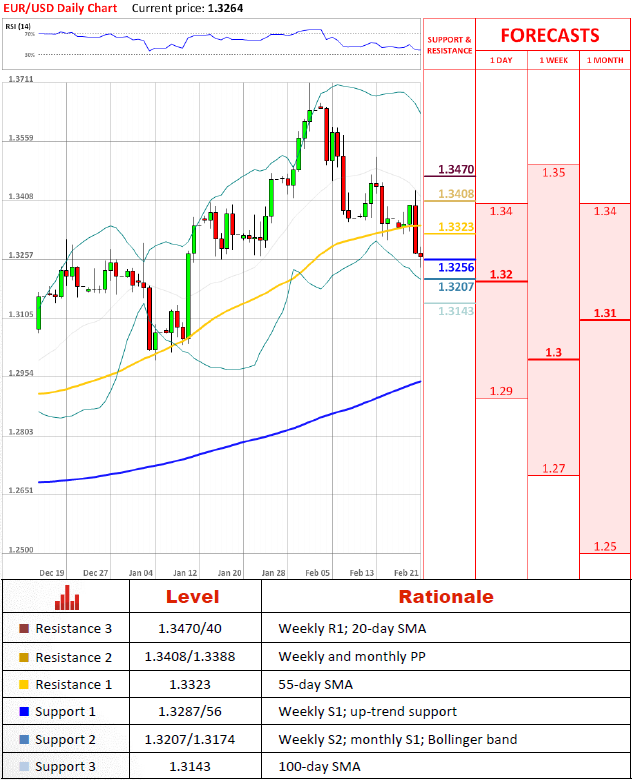Click the Resistance 2 gold color swatch

(24, 657)
